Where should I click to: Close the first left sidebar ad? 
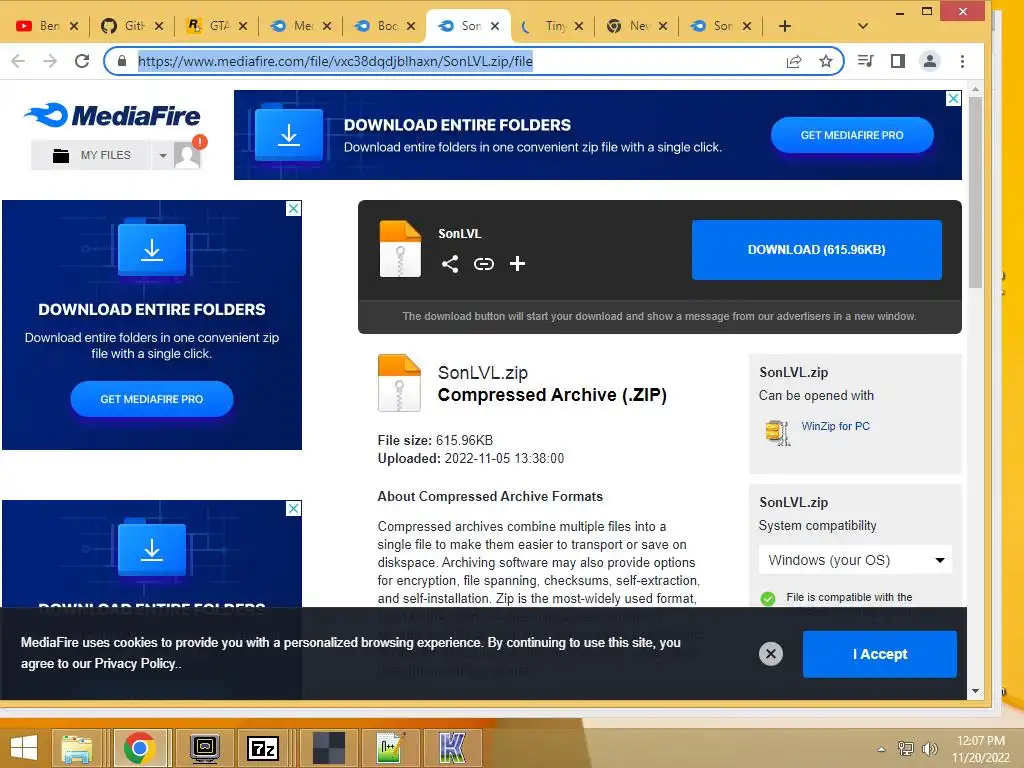coord(294,208)
